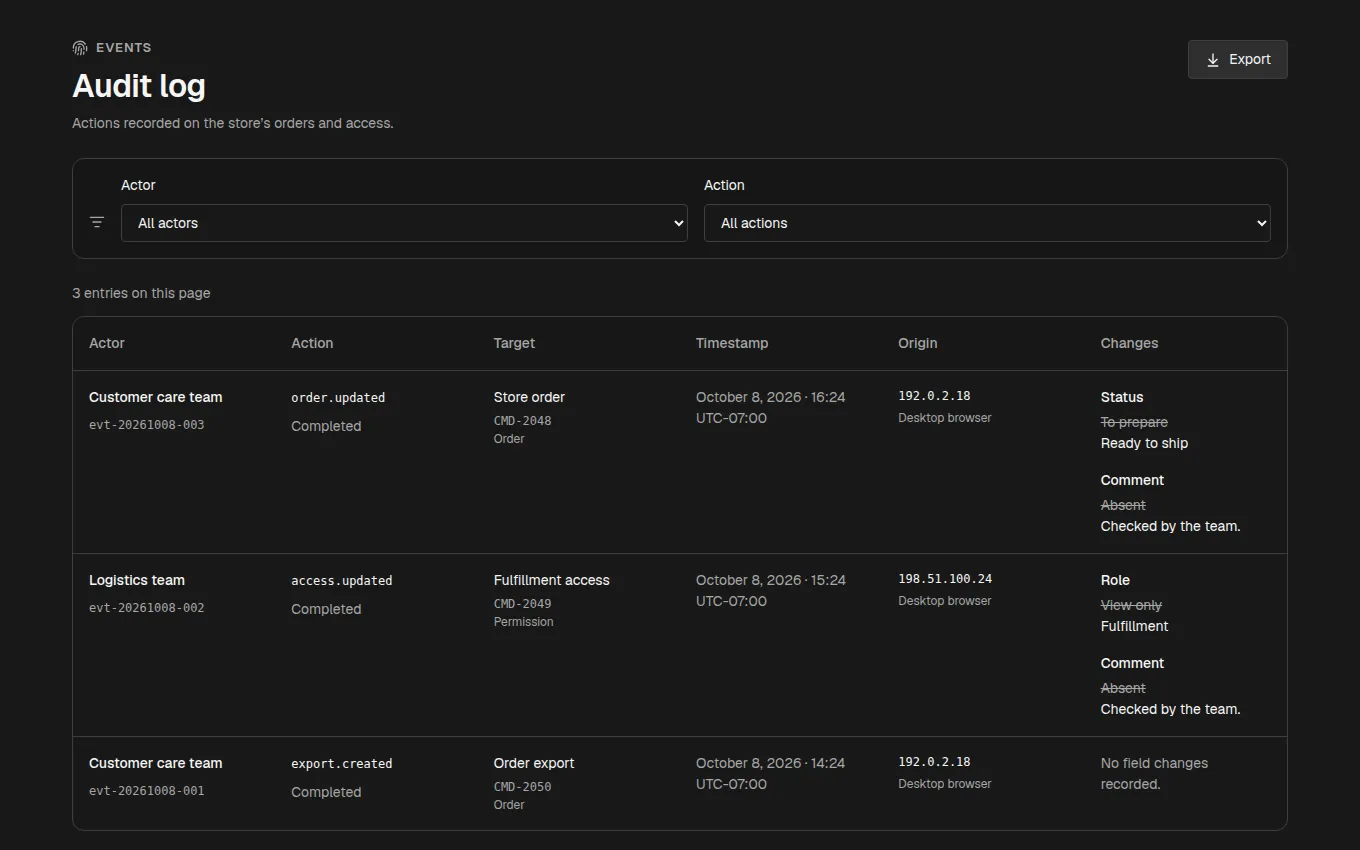The width and height of the screenshot is (1360, 850).
Task: Click the struck-through To prepare value
Action: pyautogui.click(x=1134, y=422)
